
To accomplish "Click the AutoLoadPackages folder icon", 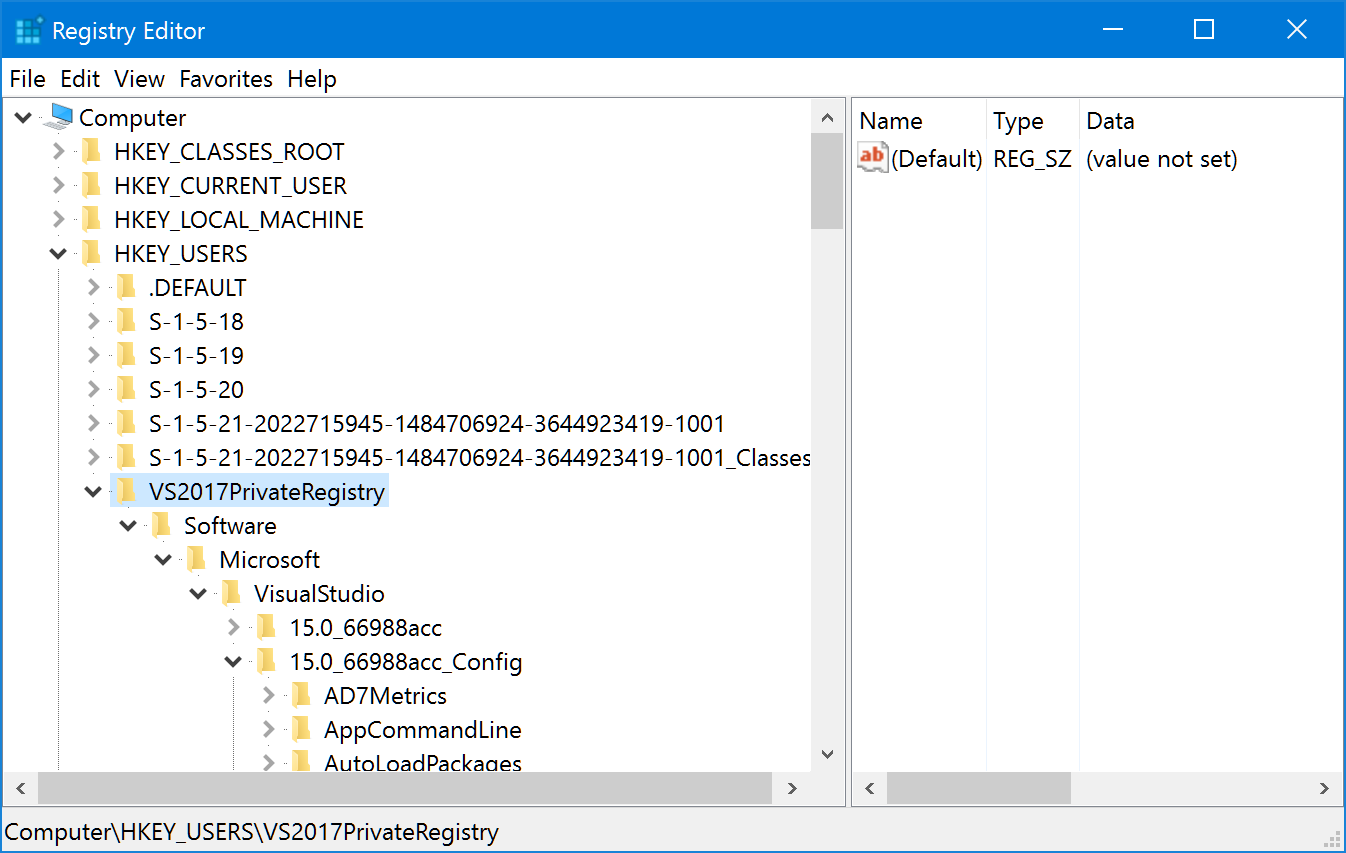I will [x=302, y=763].
